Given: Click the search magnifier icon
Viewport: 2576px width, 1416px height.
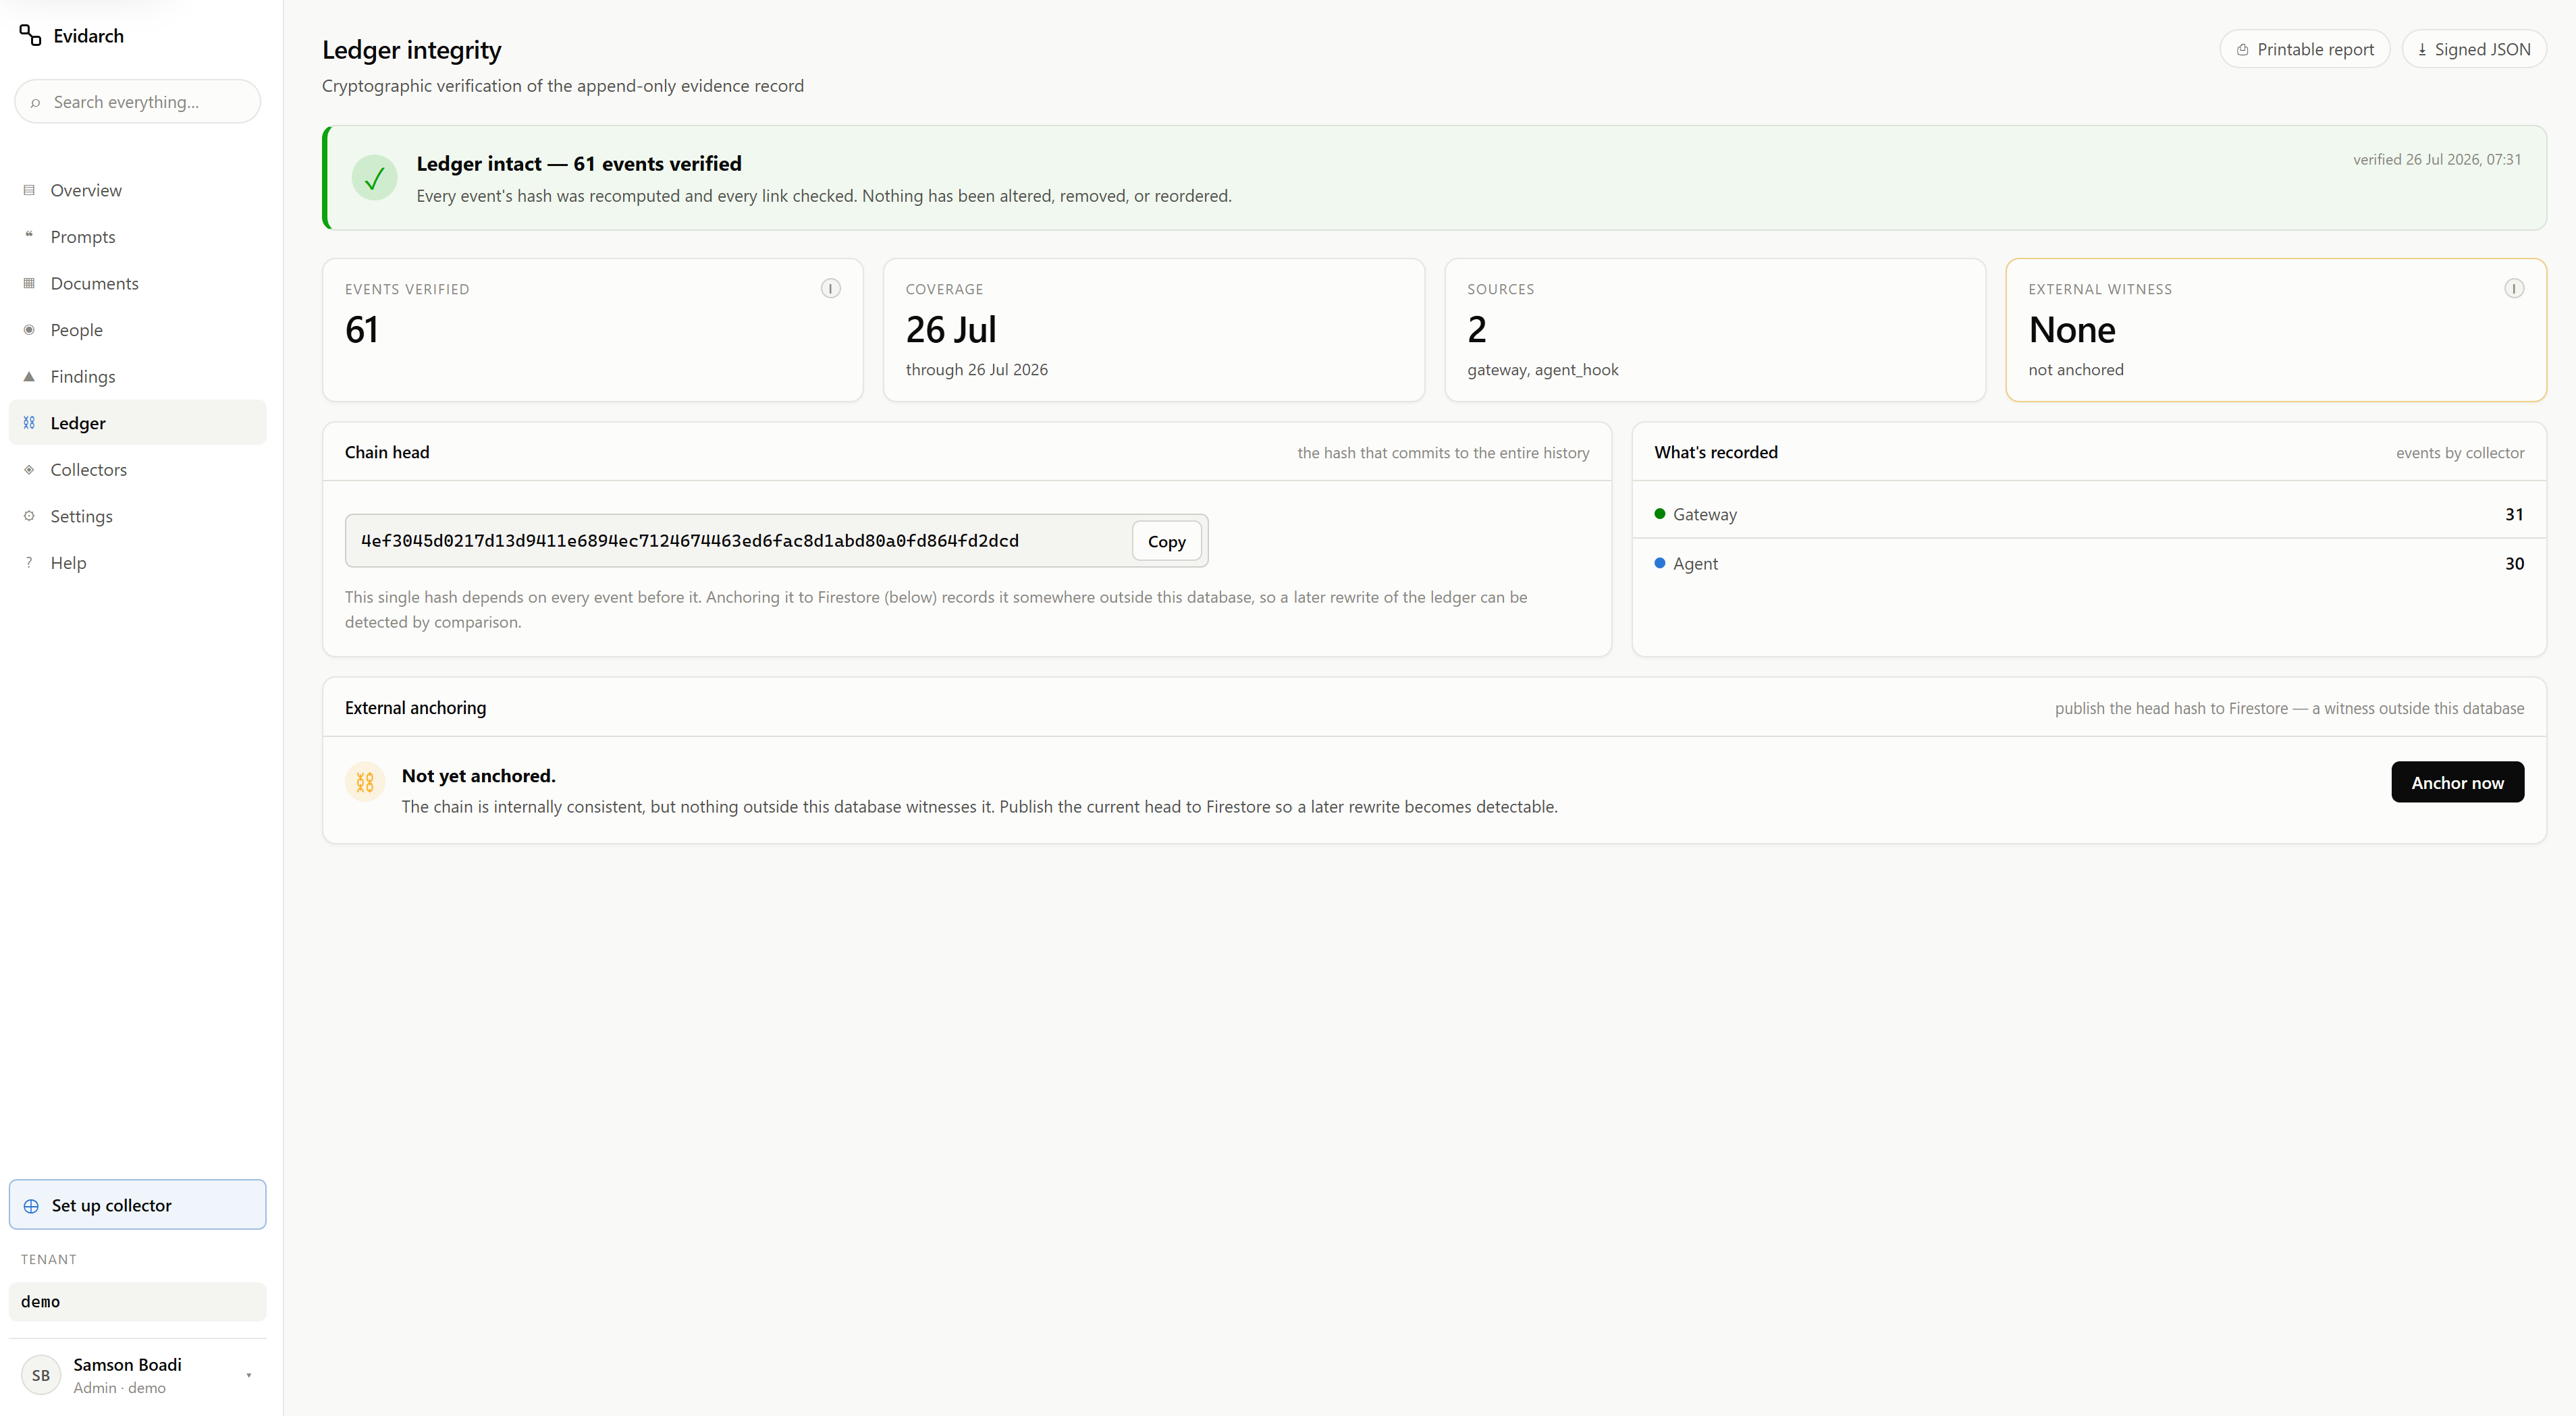Looking at the screenshot, I should tap(35, 102).
